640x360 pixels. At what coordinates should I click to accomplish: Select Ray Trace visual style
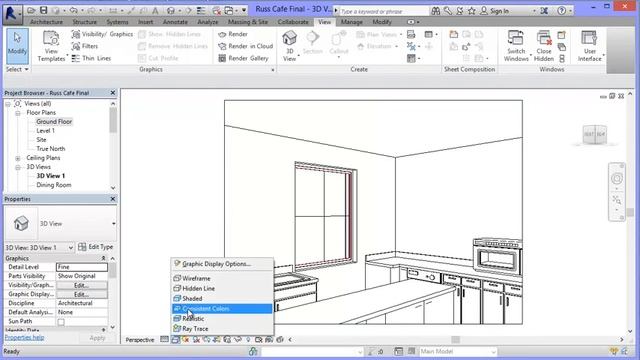click(x=222, y=329)
